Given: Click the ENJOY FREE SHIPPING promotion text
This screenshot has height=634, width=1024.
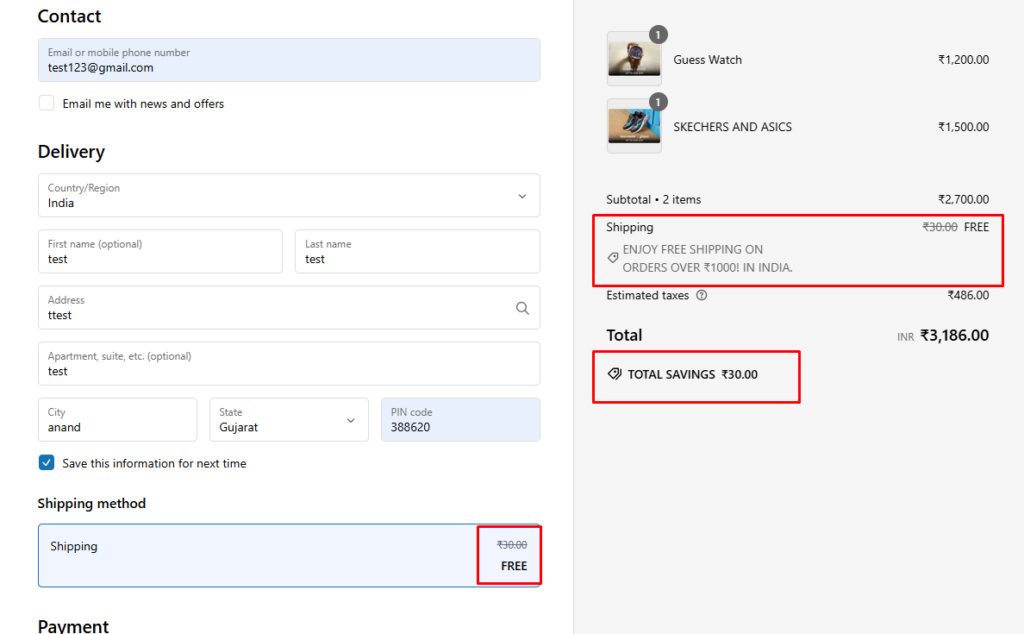Looking at the screenshot, I should 707,258.
